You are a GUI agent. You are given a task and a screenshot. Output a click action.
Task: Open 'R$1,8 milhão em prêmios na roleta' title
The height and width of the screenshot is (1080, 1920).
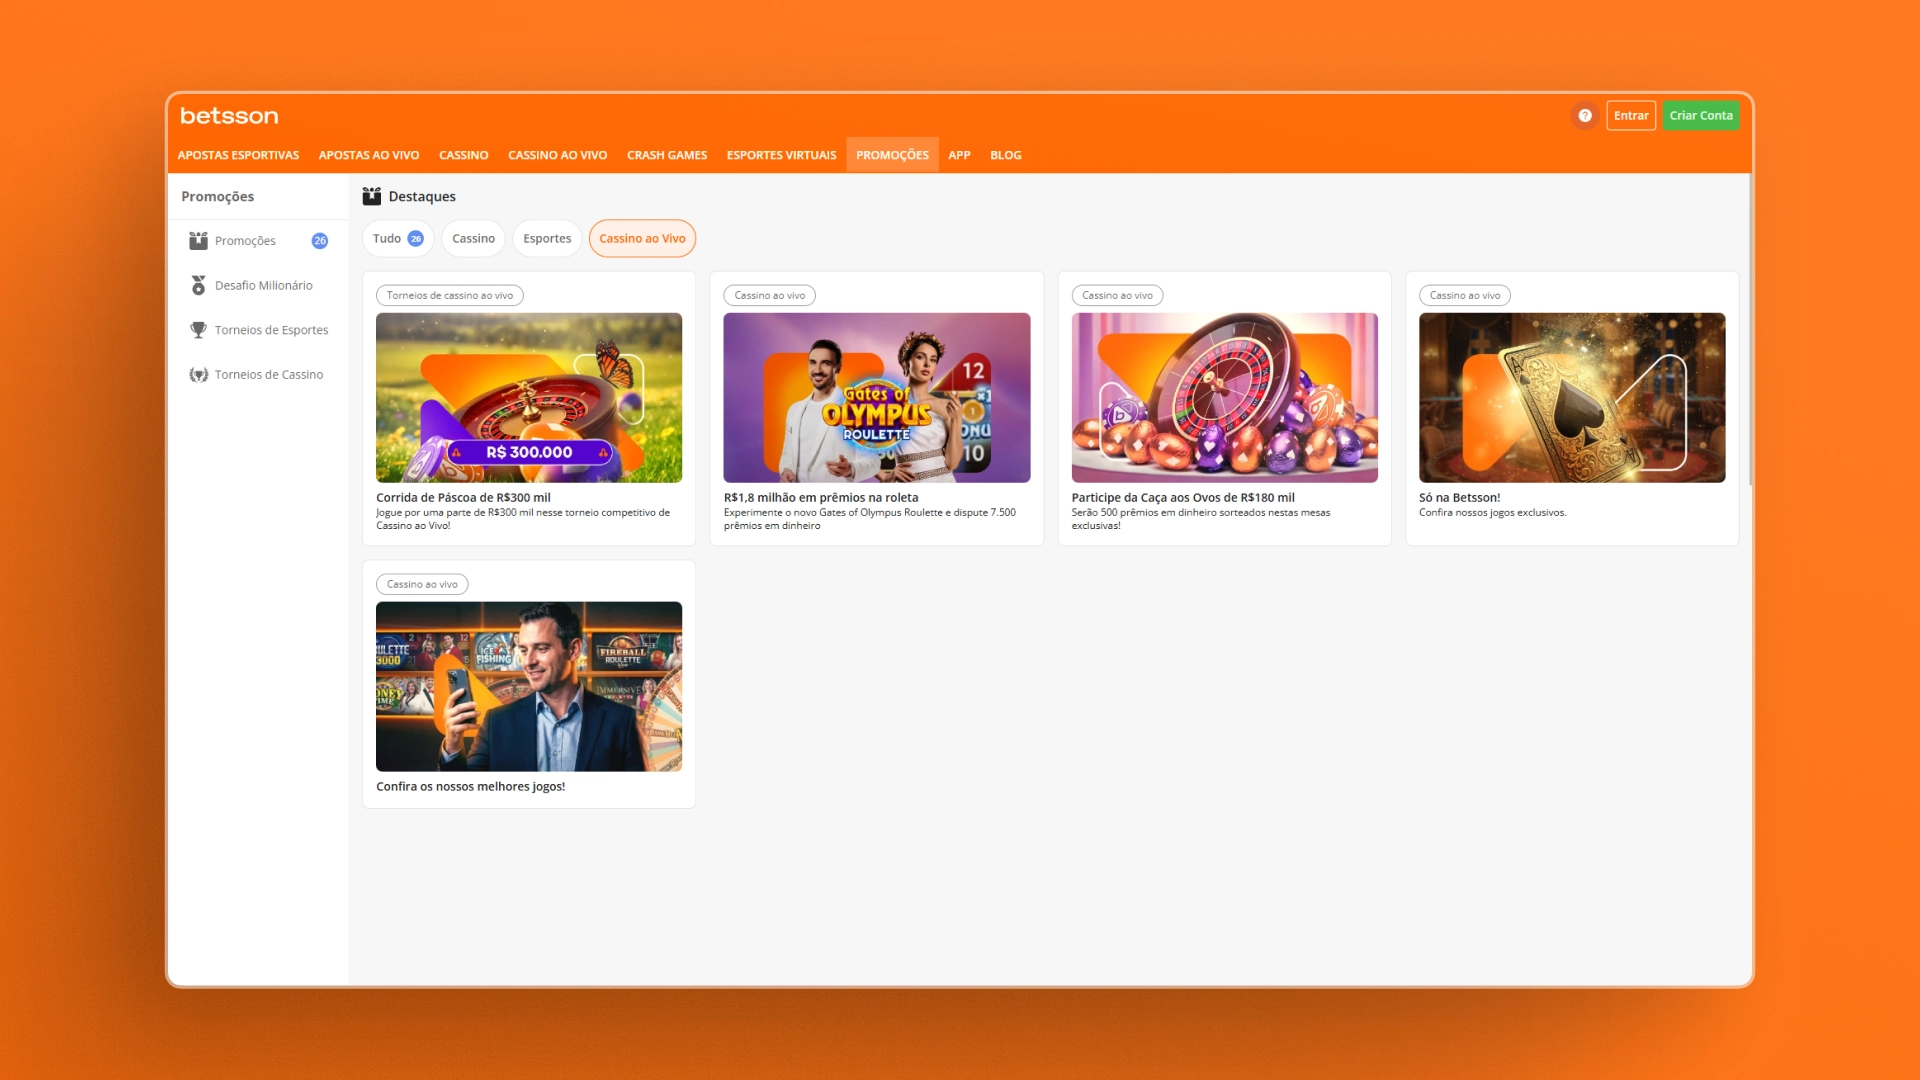pos(821,498)
